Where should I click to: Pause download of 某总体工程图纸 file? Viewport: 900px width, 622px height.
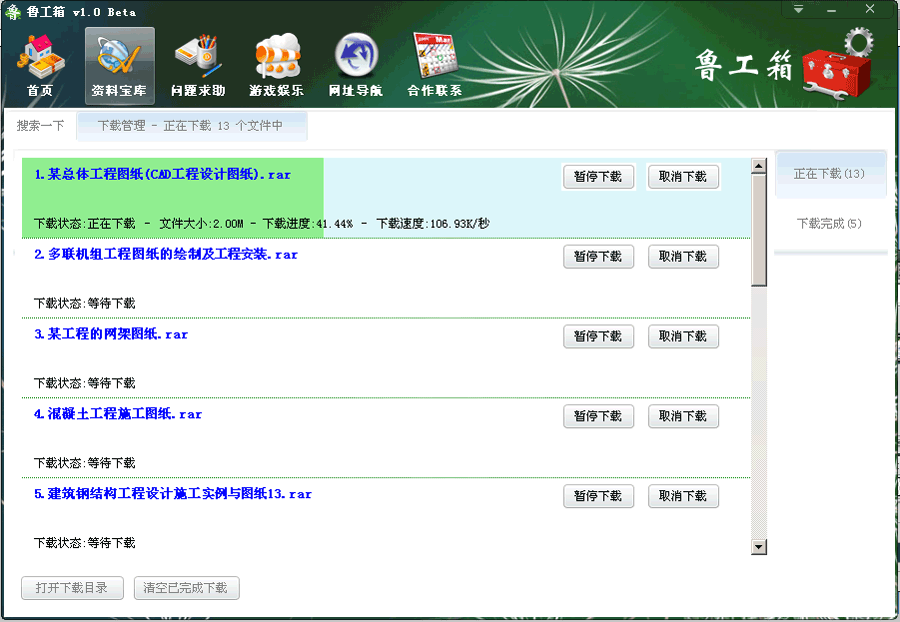(598, 177)
